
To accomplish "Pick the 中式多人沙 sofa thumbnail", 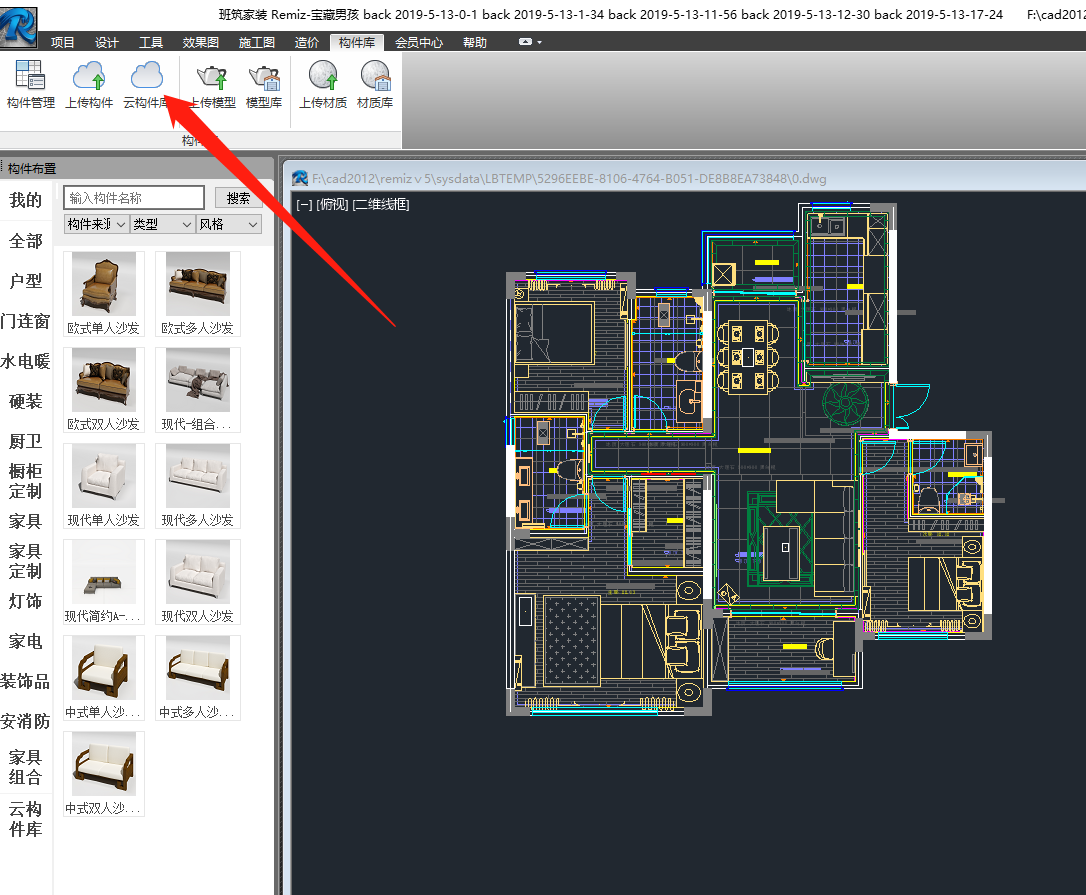I will tap(198, 679).
